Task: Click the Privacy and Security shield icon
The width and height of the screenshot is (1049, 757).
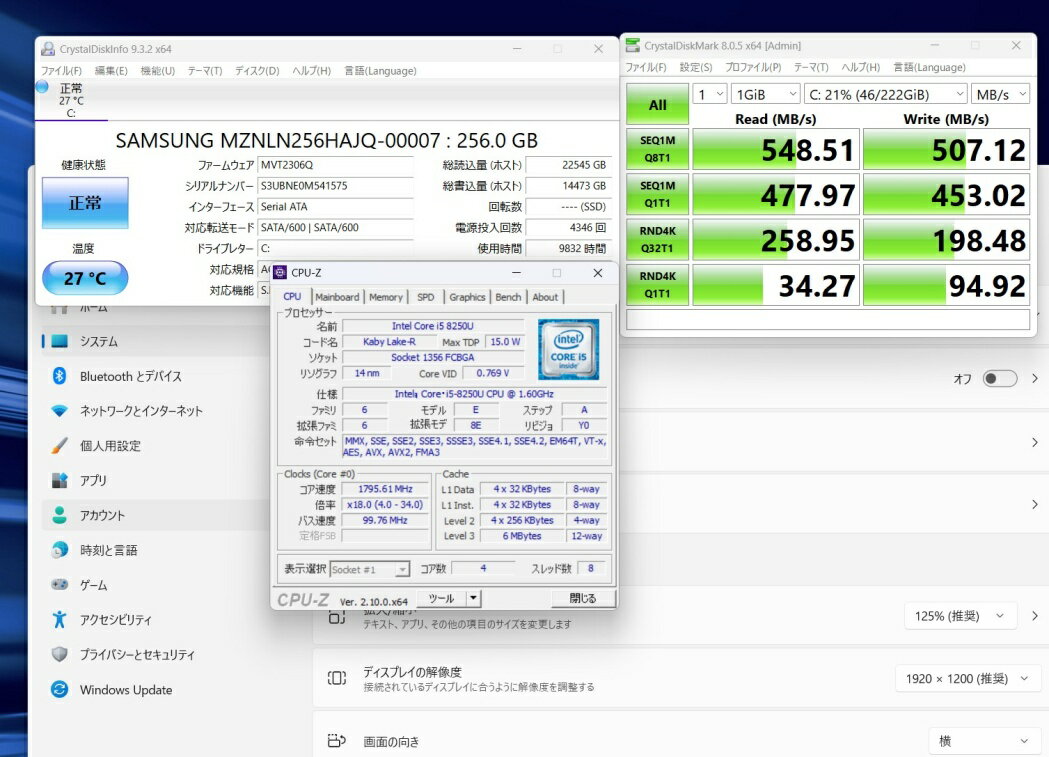Action: [59, 655]
